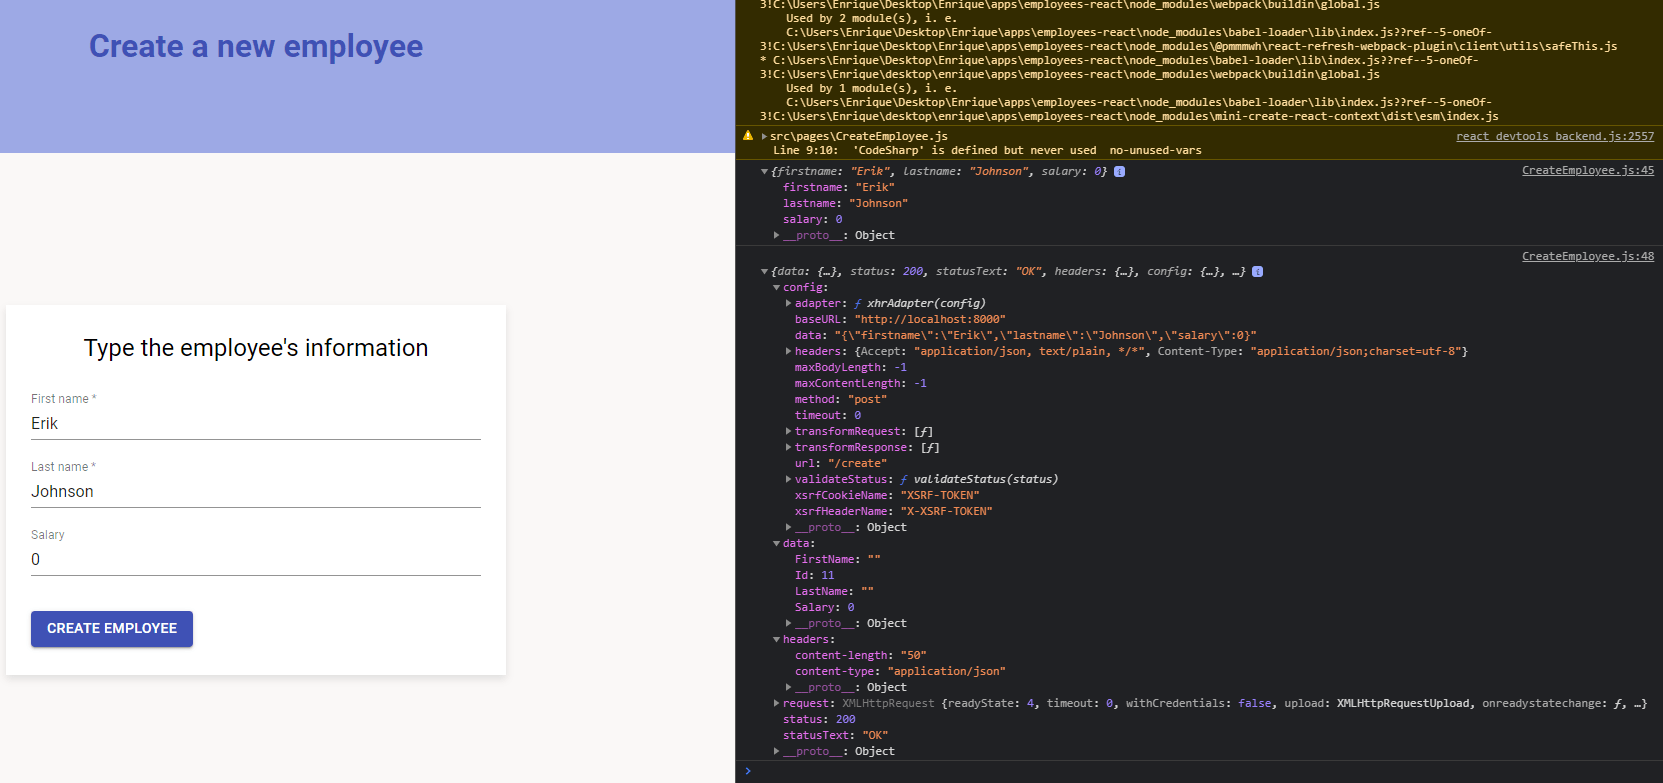The image size is (1663, 783).
Task: Expand __proto__ under xsrfHeaderName
Action: coord(789,528)
